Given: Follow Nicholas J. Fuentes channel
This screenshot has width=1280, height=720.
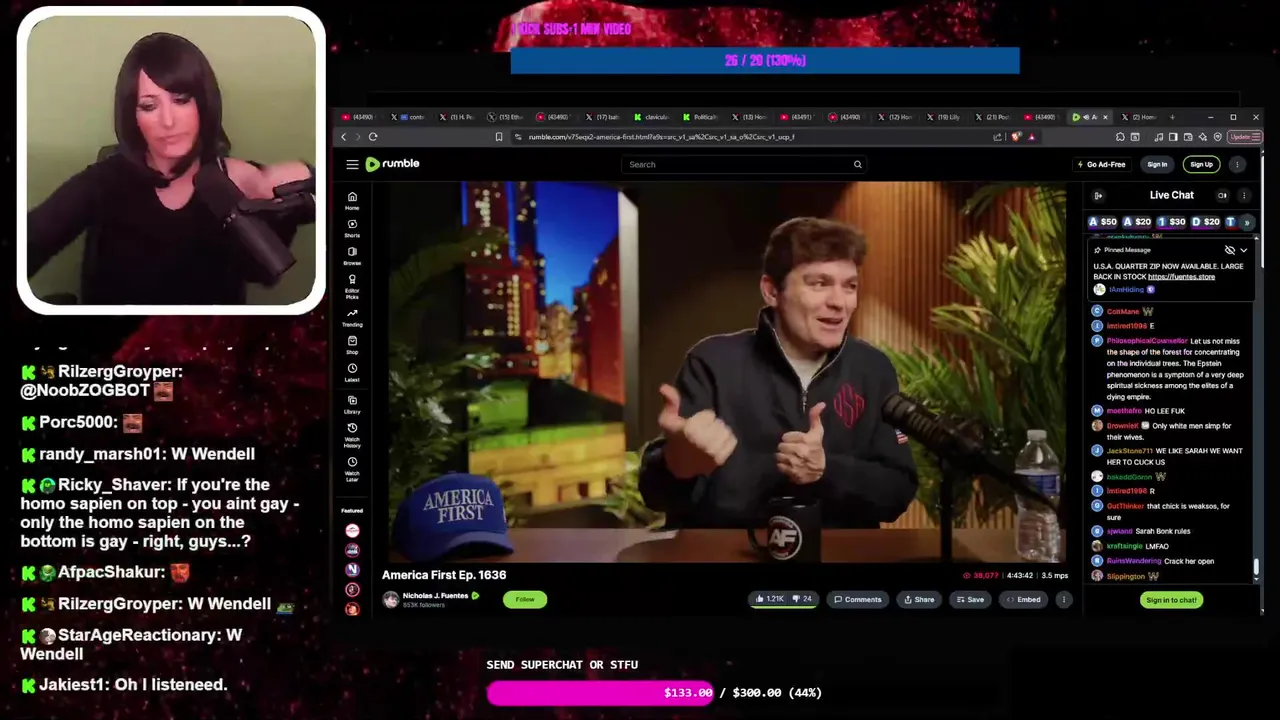Looking at the screenshot, I should tap(525, 599).
